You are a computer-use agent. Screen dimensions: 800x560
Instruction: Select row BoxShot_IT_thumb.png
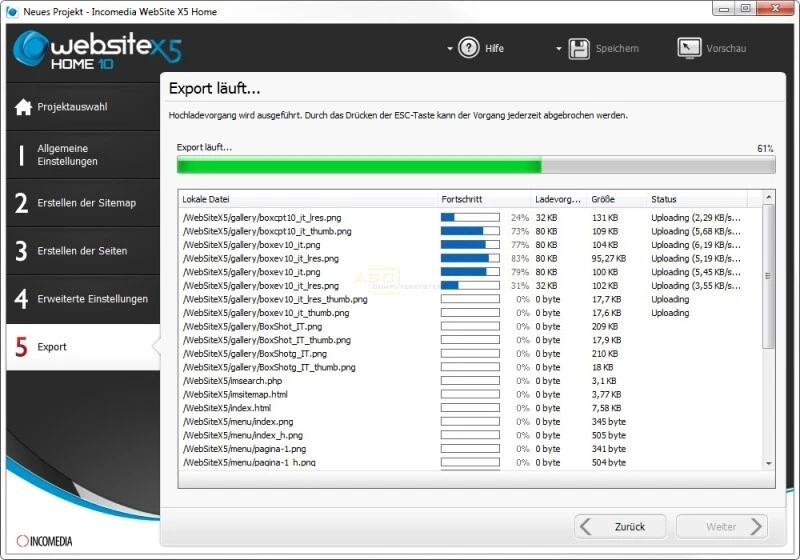pyautogui.click(x=470, y=340)
